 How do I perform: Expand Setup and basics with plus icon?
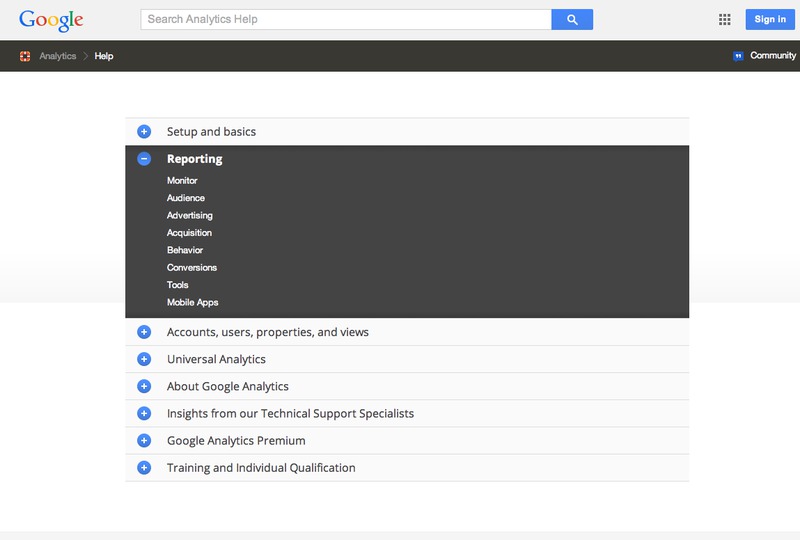pyautogui.click(x=144, y=132)
